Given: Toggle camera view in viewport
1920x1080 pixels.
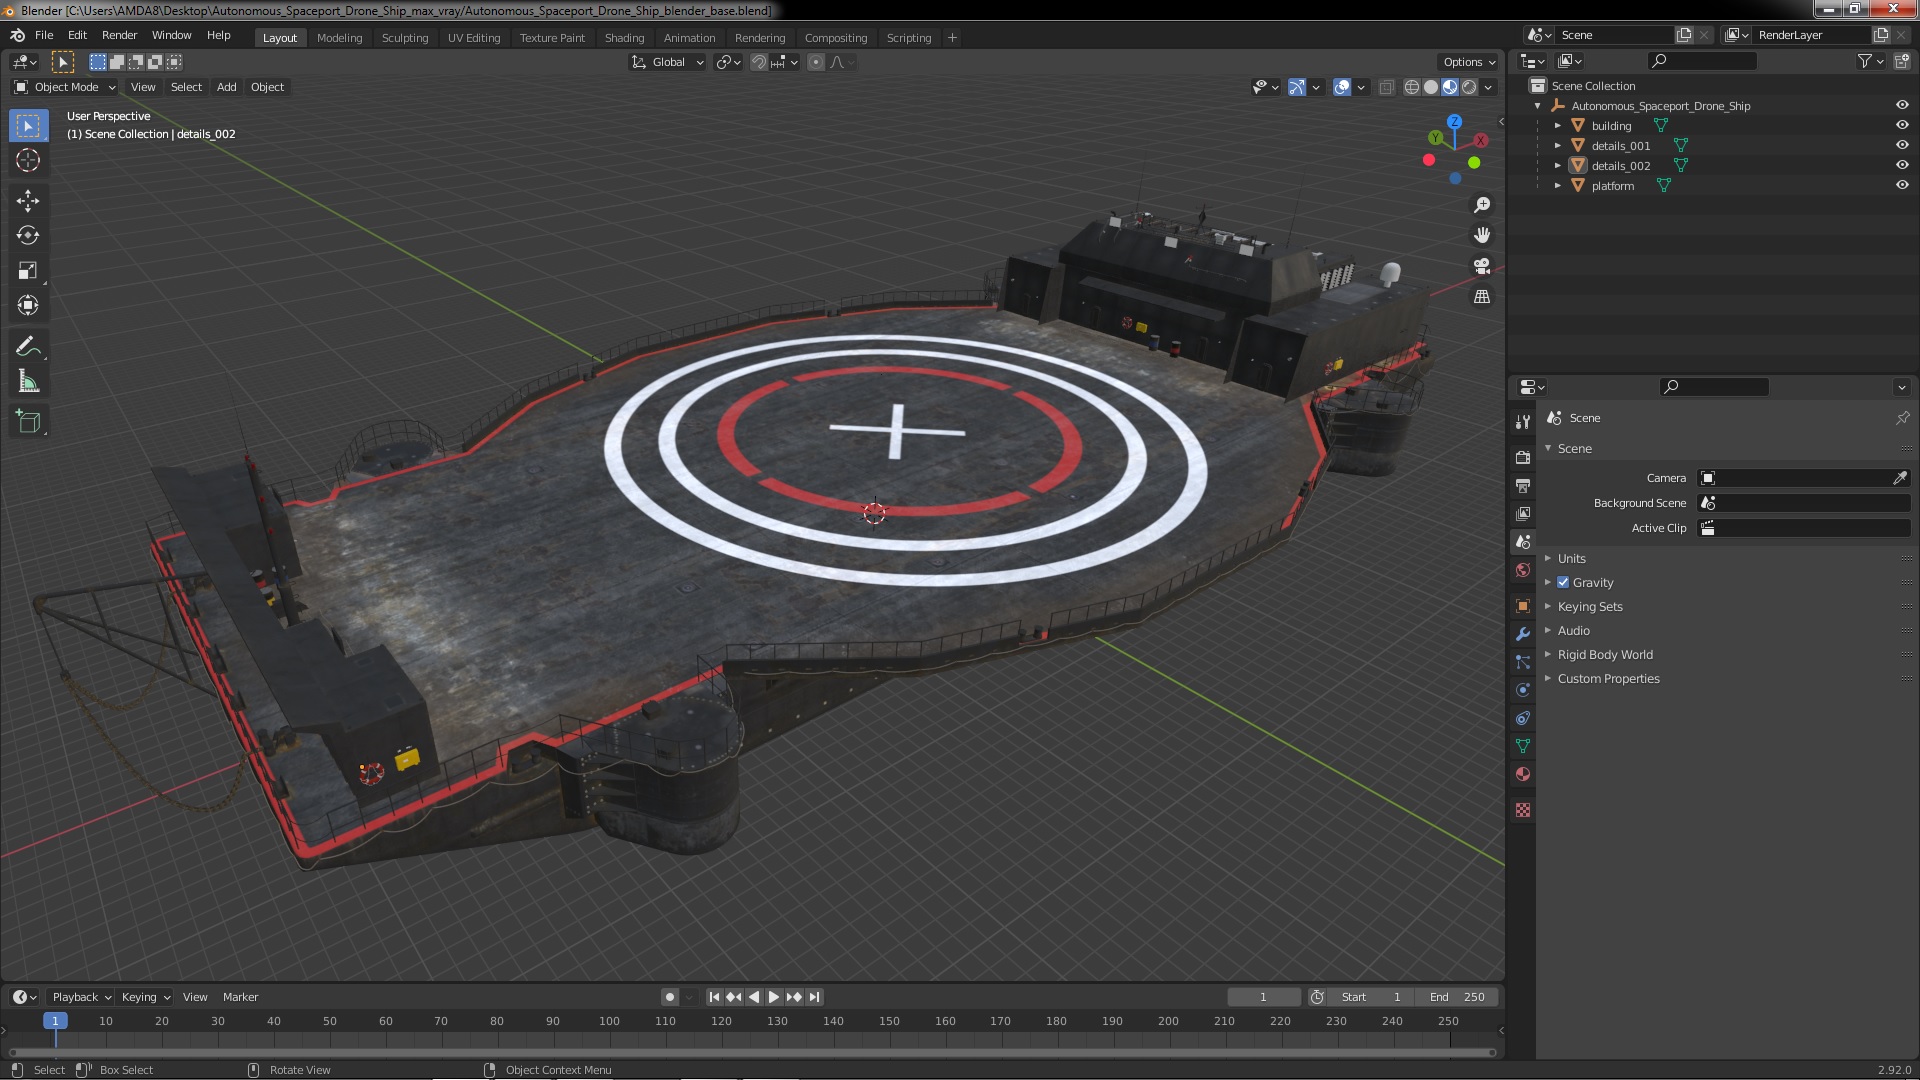Looking at the screenshot, I should [x=1482, y=266].
